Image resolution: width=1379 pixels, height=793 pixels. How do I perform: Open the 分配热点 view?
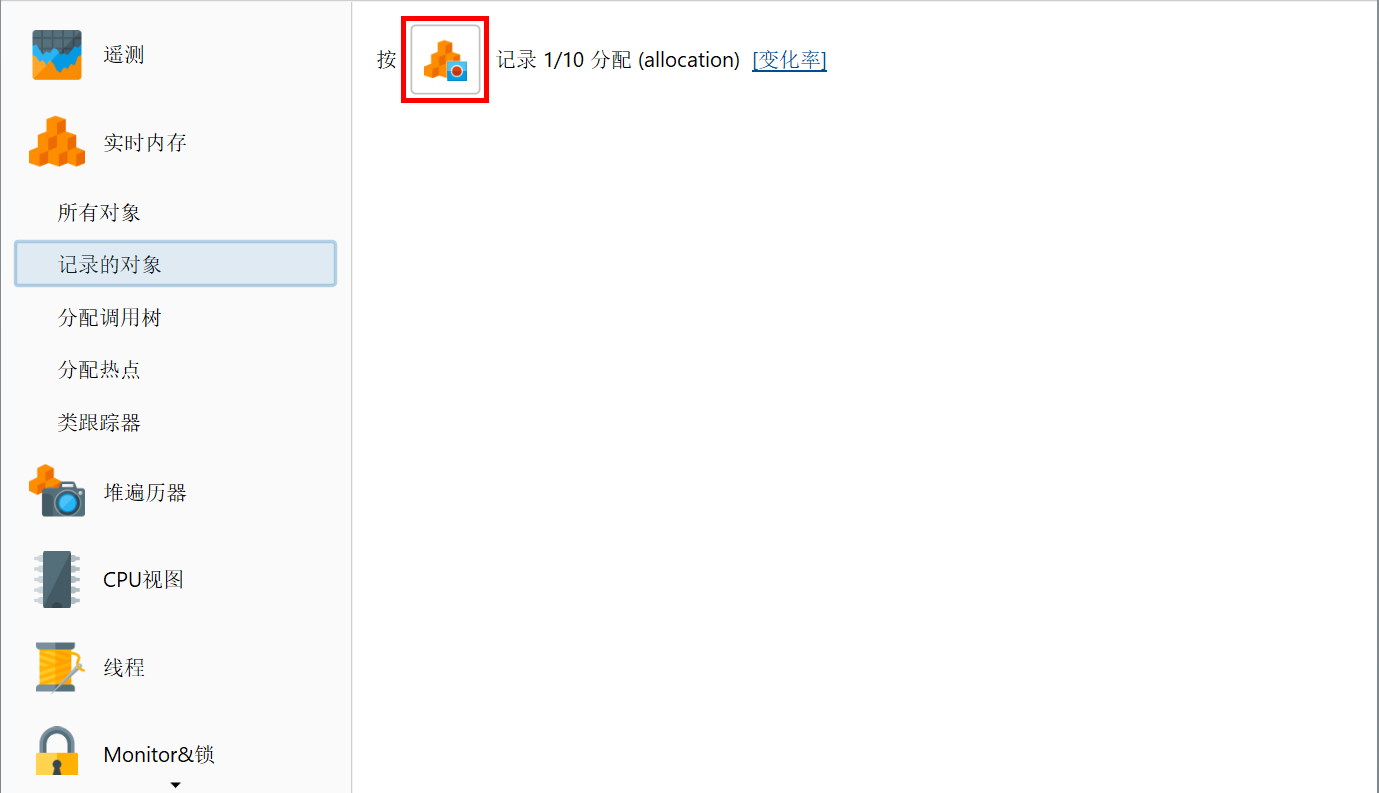(x=99, y=370)
